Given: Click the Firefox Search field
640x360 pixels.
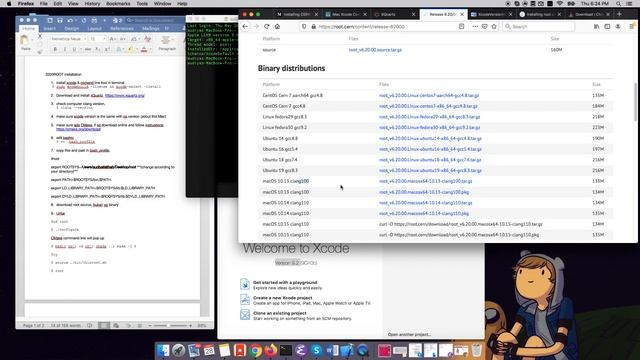Looking at the screenshot, I should 539,27.
